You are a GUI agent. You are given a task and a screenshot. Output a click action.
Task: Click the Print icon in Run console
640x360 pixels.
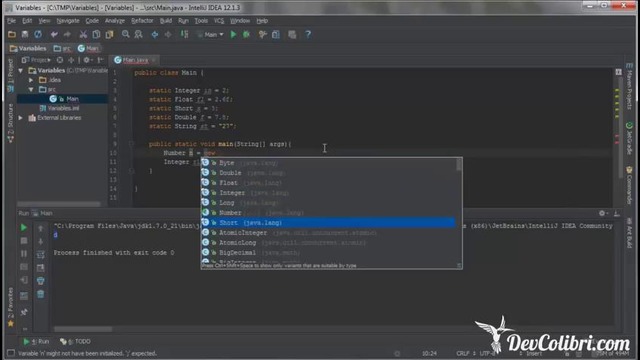(40, 281)
